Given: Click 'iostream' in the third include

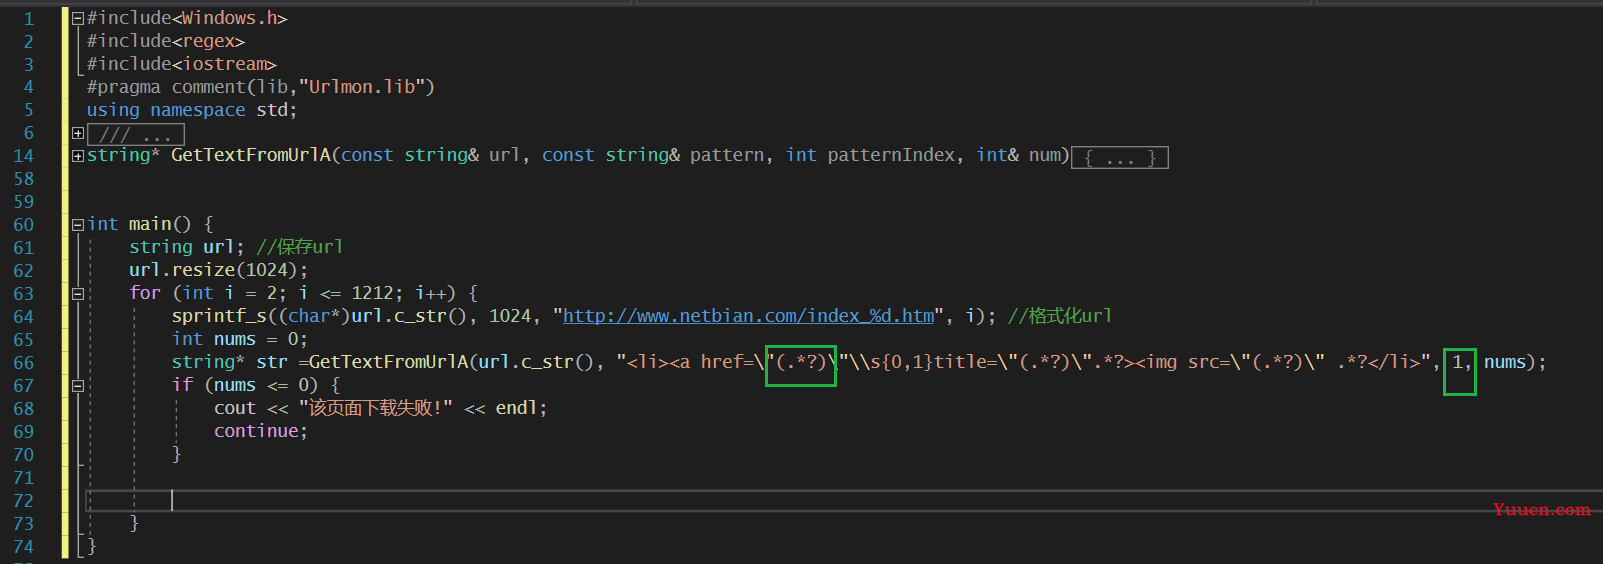Looking at the screenshot, I should click(224, 64).
